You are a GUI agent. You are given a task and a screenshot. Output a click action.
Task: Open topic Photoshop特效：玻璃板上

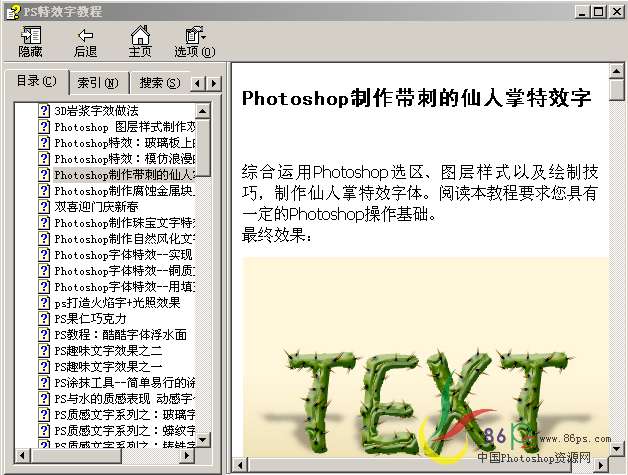pyautogui.click(x=125, y=143)
